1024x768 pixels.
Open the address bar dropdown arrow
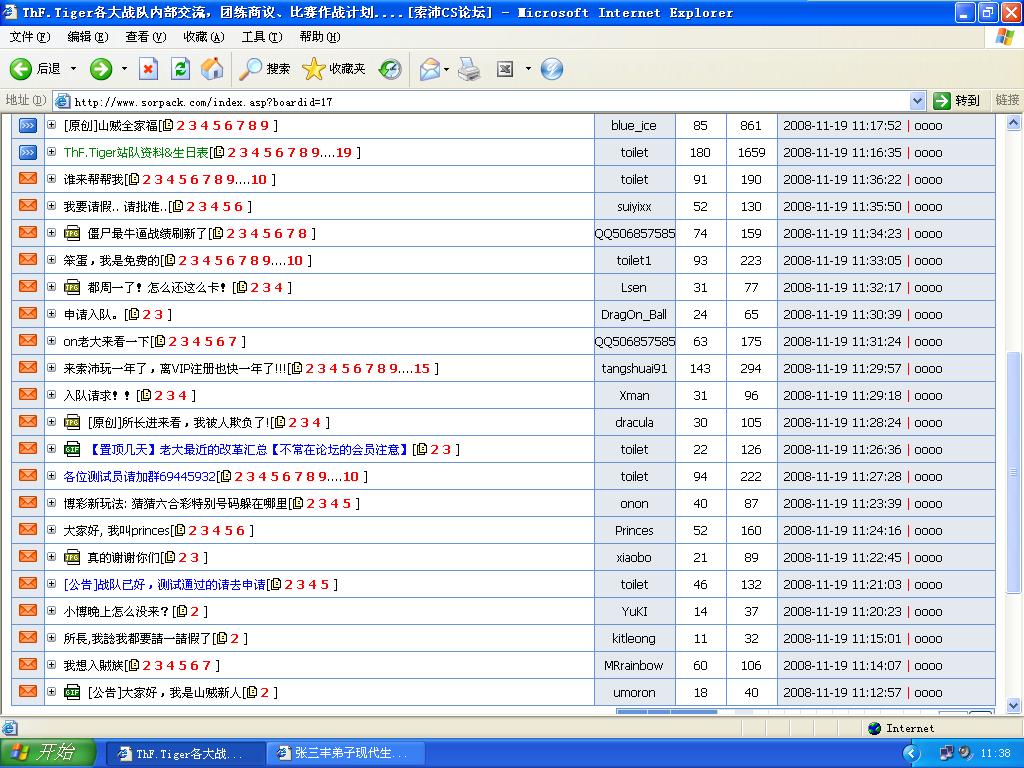click(917, 100)
